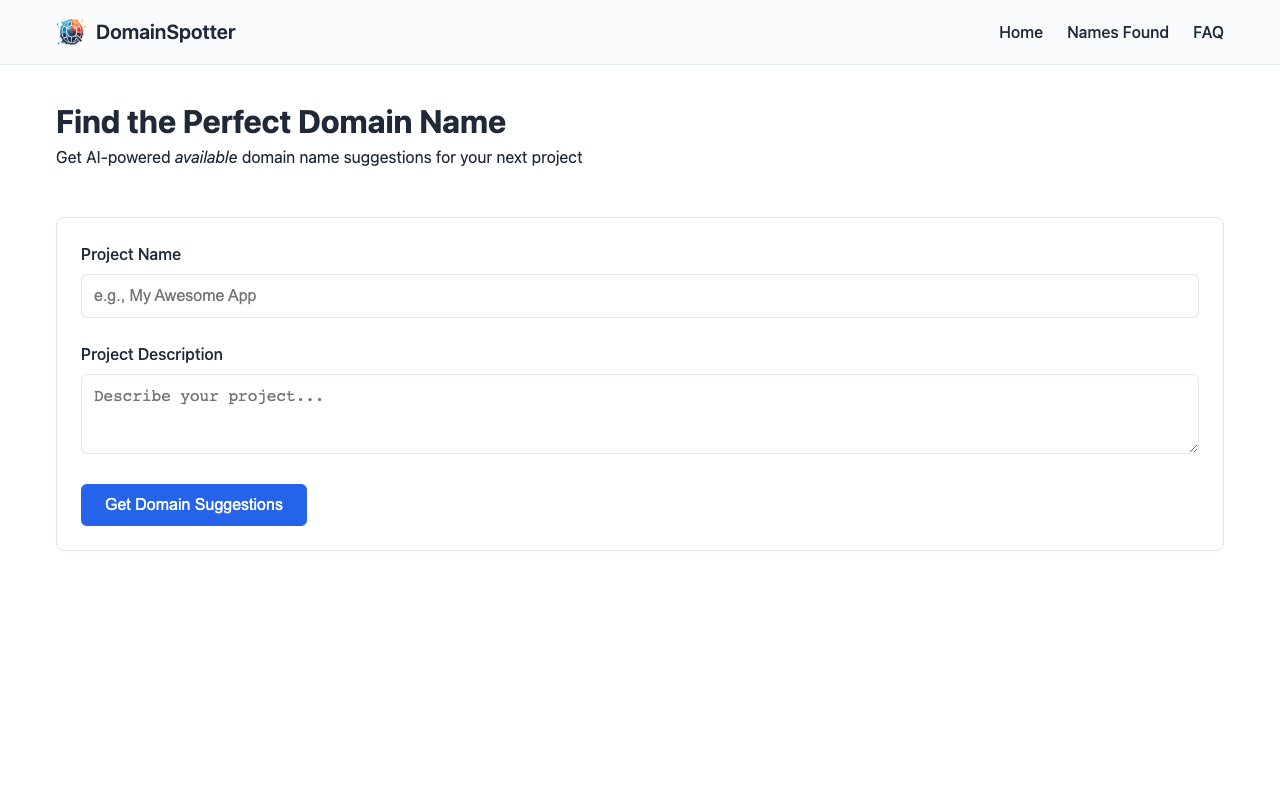Open the FAQ page
Image resolution: width=1280 pixels, height=800 pixels.
tap(1208, 32)
